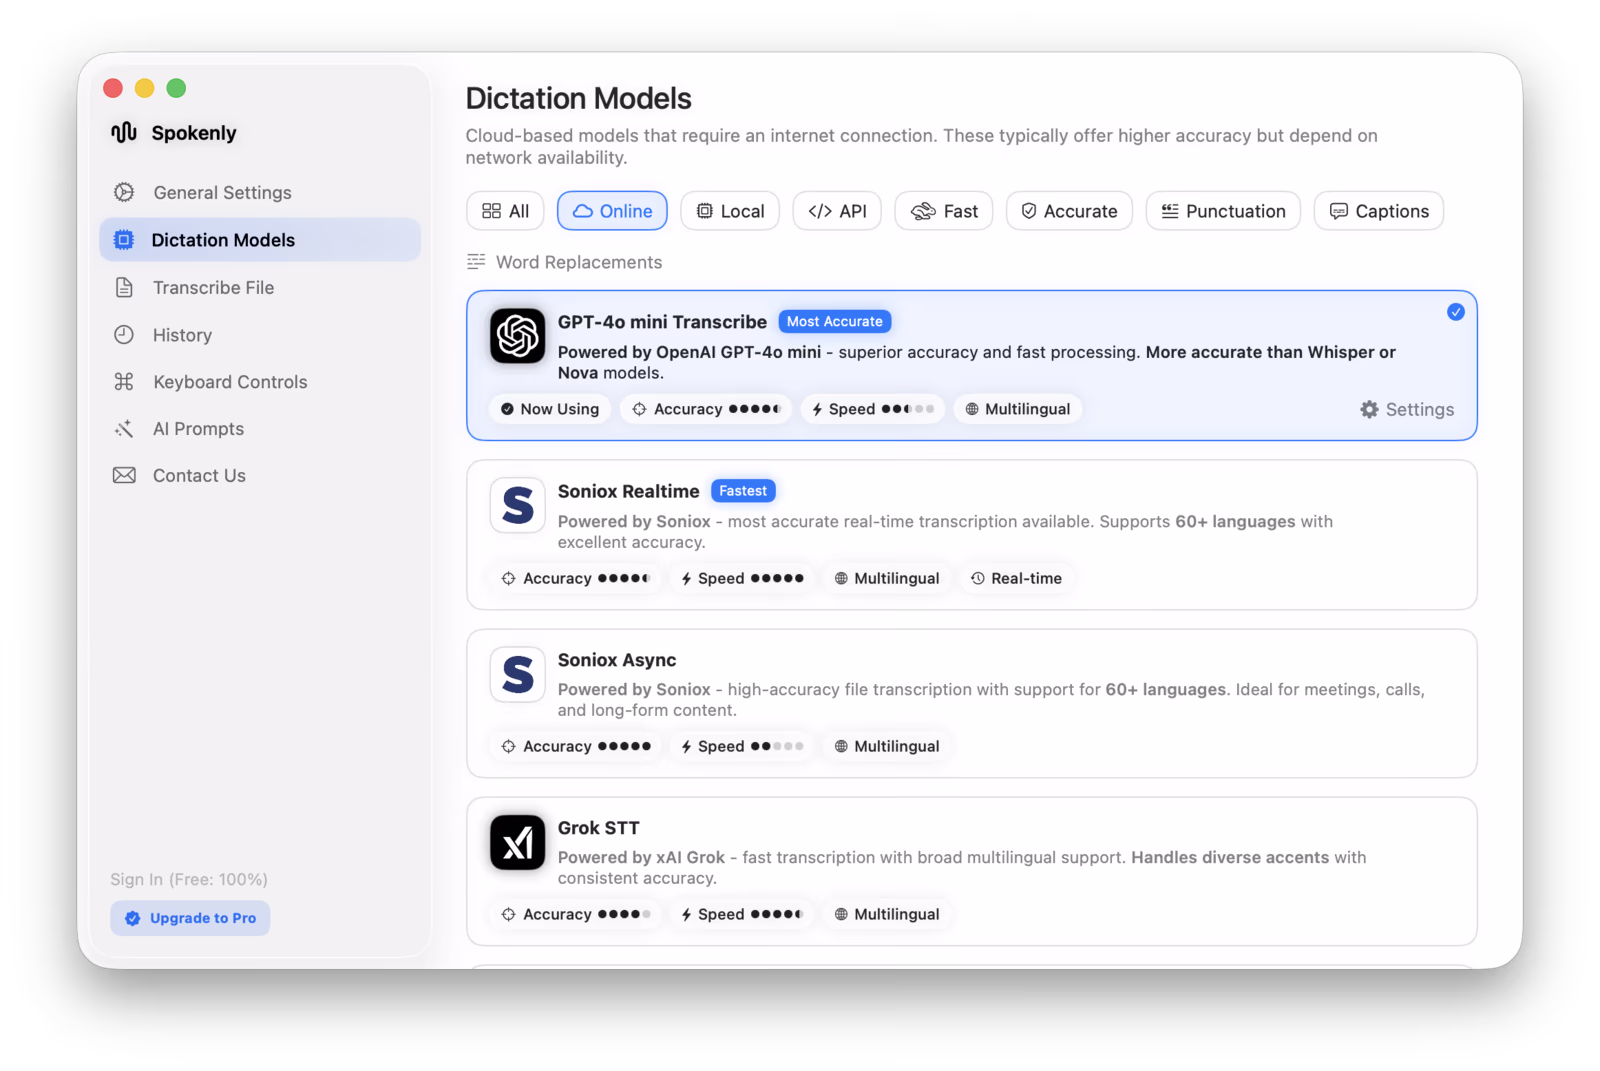Click the History clock icon
This screenshot has height=1071, width=1600.
(124, 335)
